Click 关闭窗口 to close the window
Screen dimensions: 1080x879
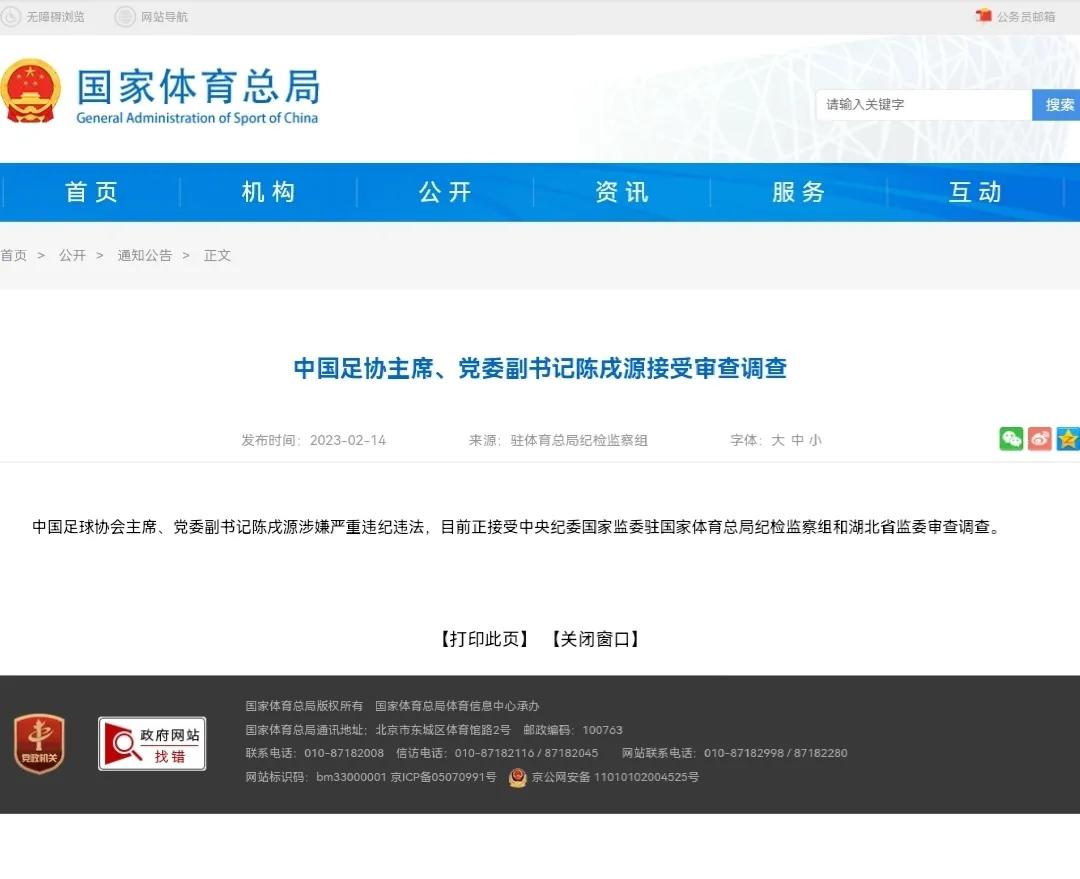[595, 639]
